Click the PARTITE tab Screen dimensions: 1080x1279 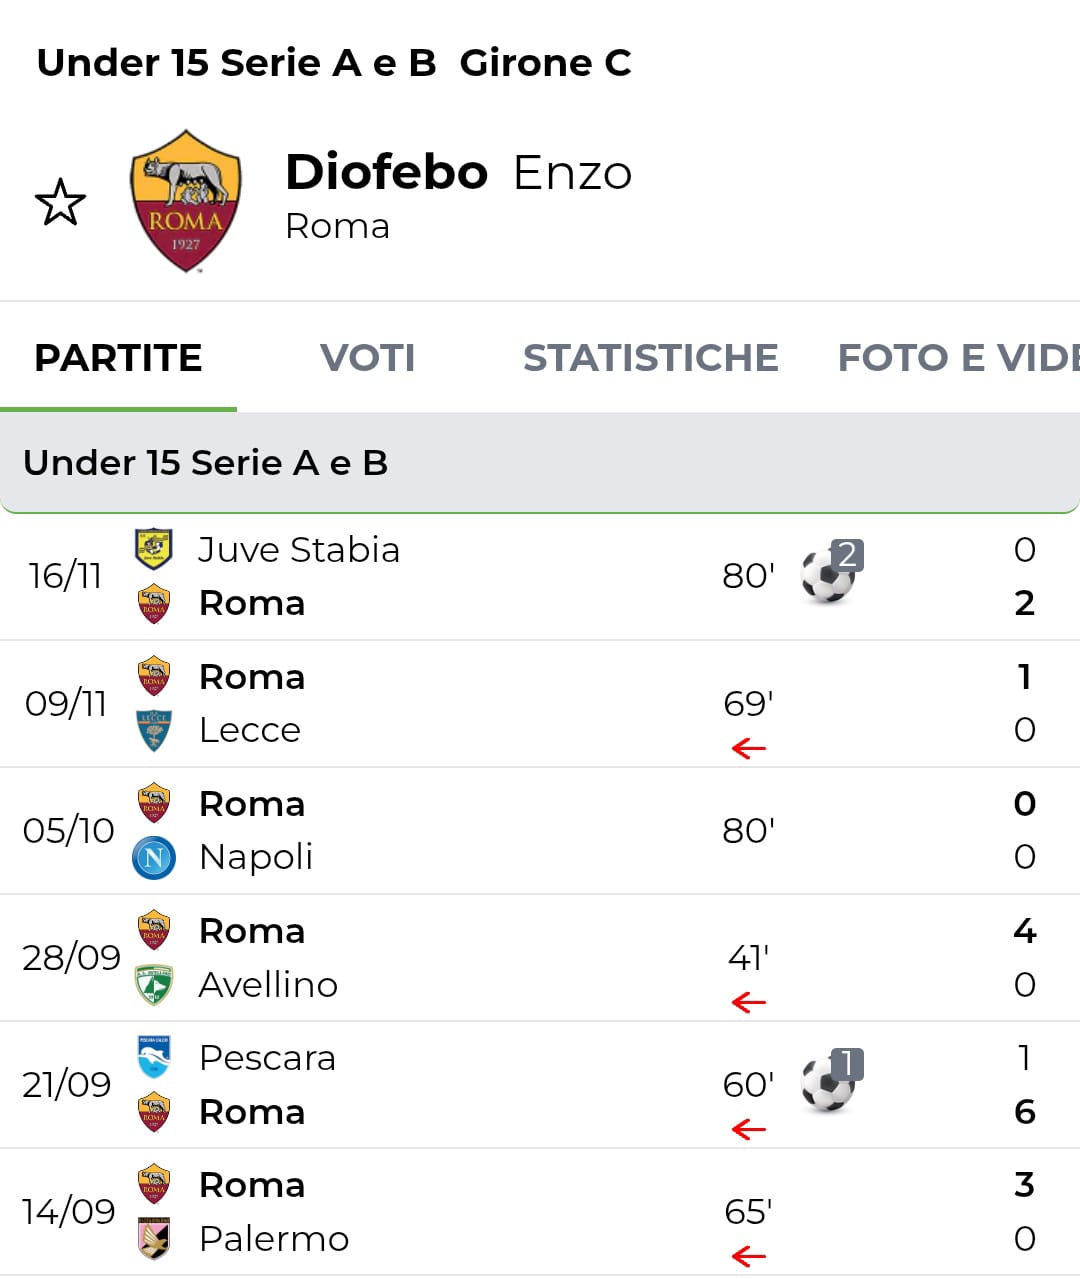pyautogui.click(x=118, y=358)
